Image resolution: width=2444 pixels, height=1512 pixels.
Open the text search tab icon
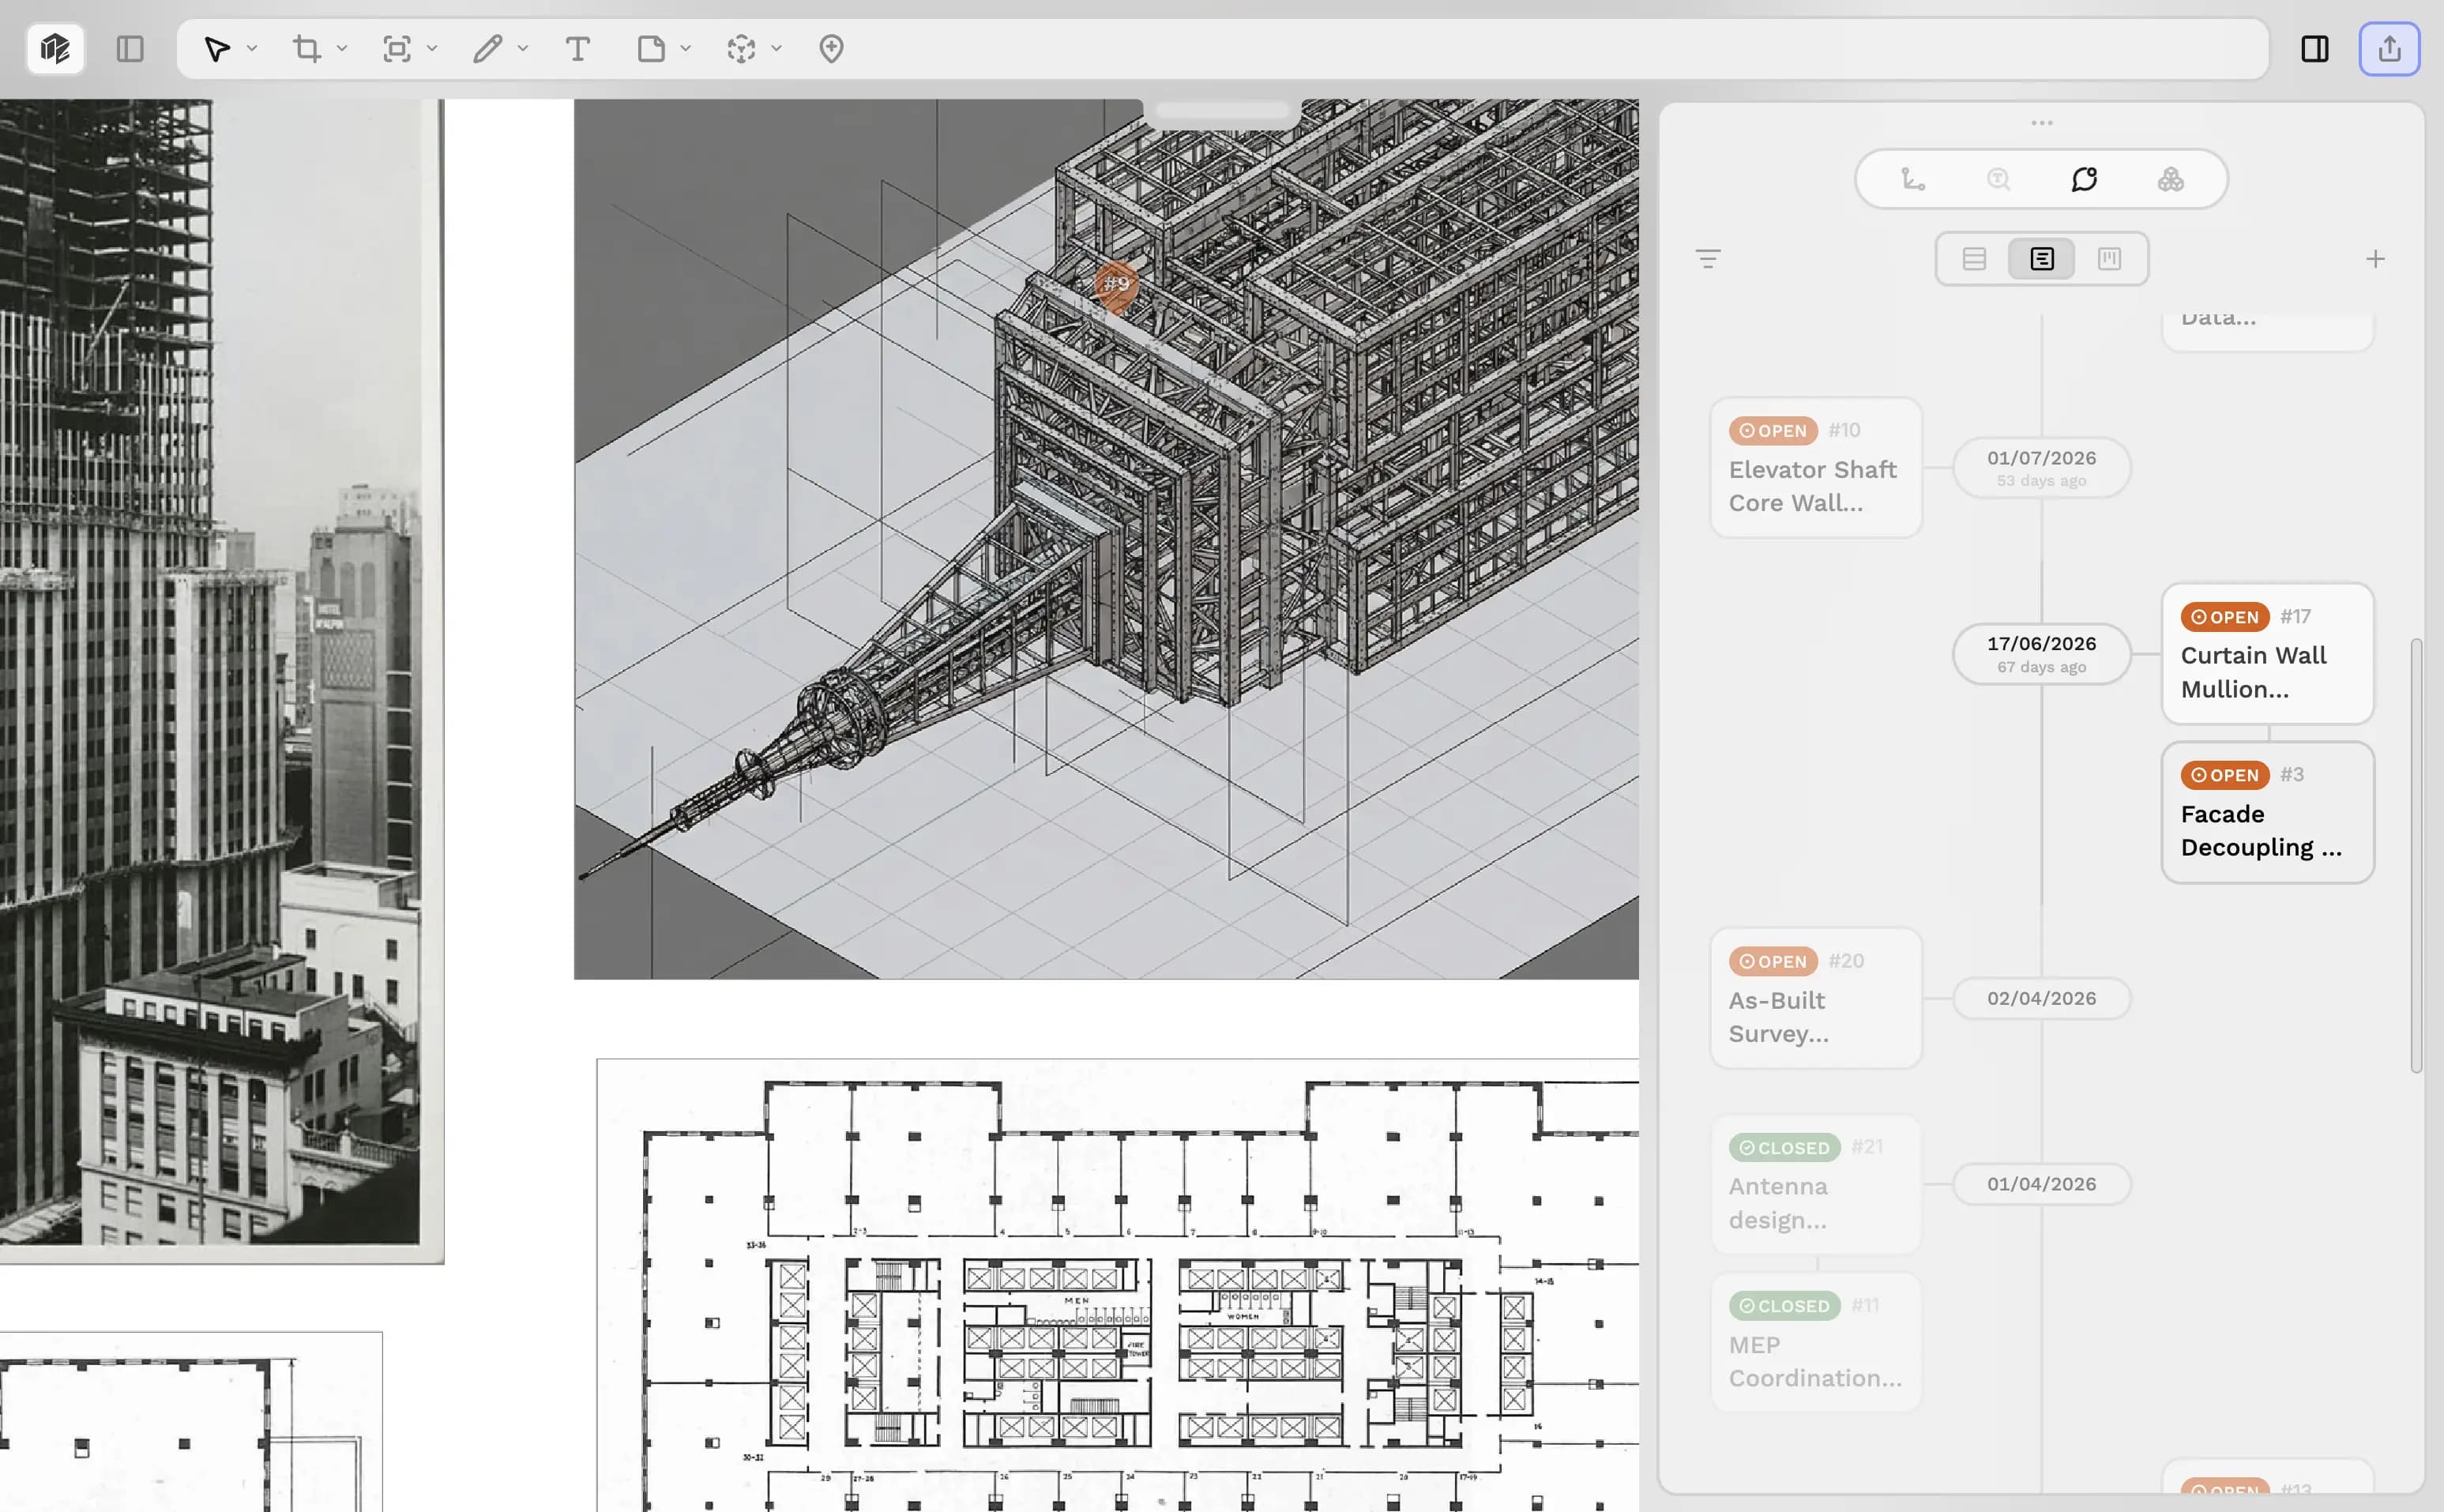click(1998, 179)
